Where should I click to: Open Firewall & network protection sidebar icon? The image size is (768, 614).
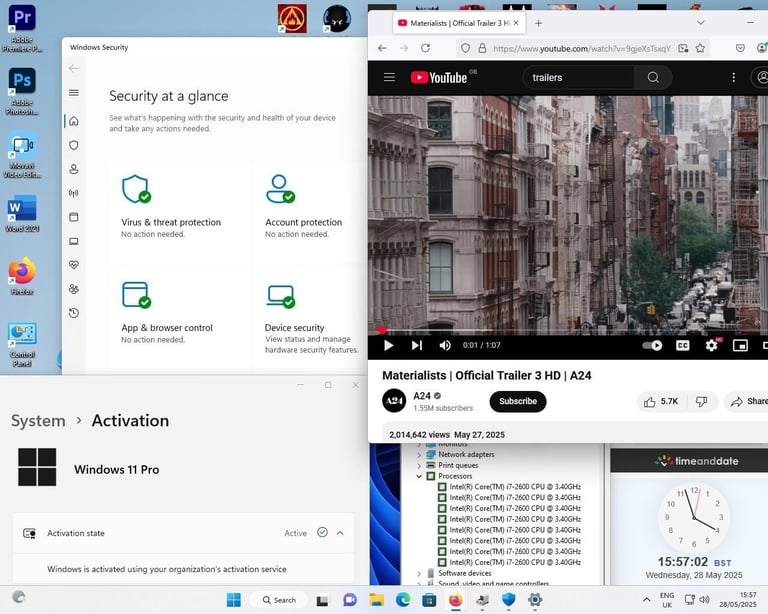[x=74, y=193]
